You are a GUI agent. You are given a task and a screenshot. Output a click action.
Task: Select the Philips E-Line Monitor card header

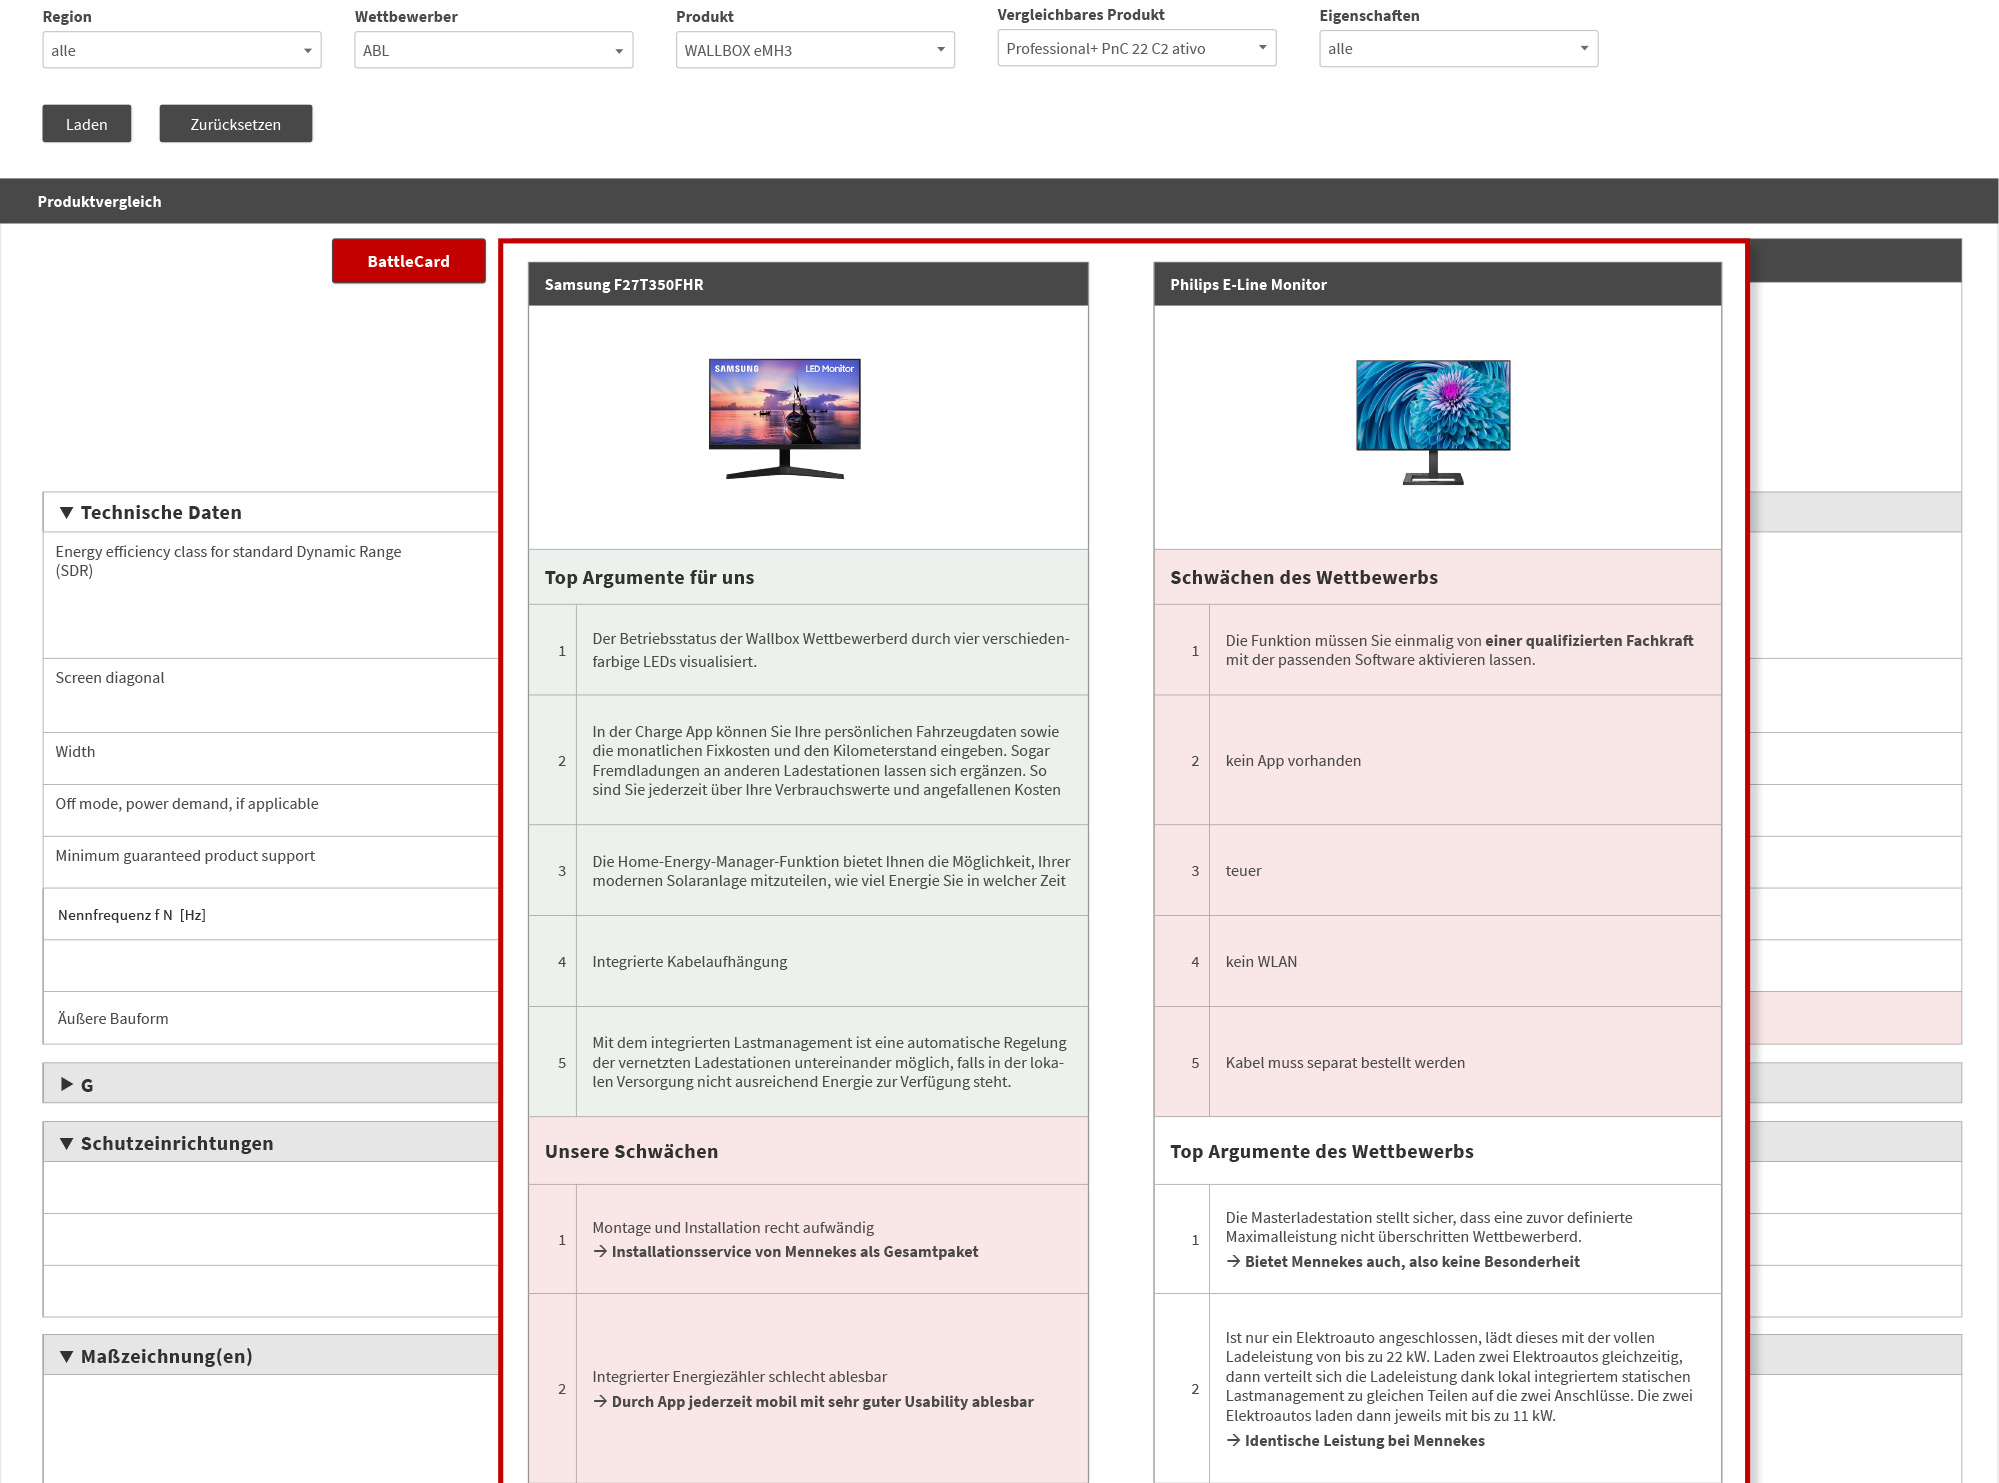click(x=1437, y=284)
